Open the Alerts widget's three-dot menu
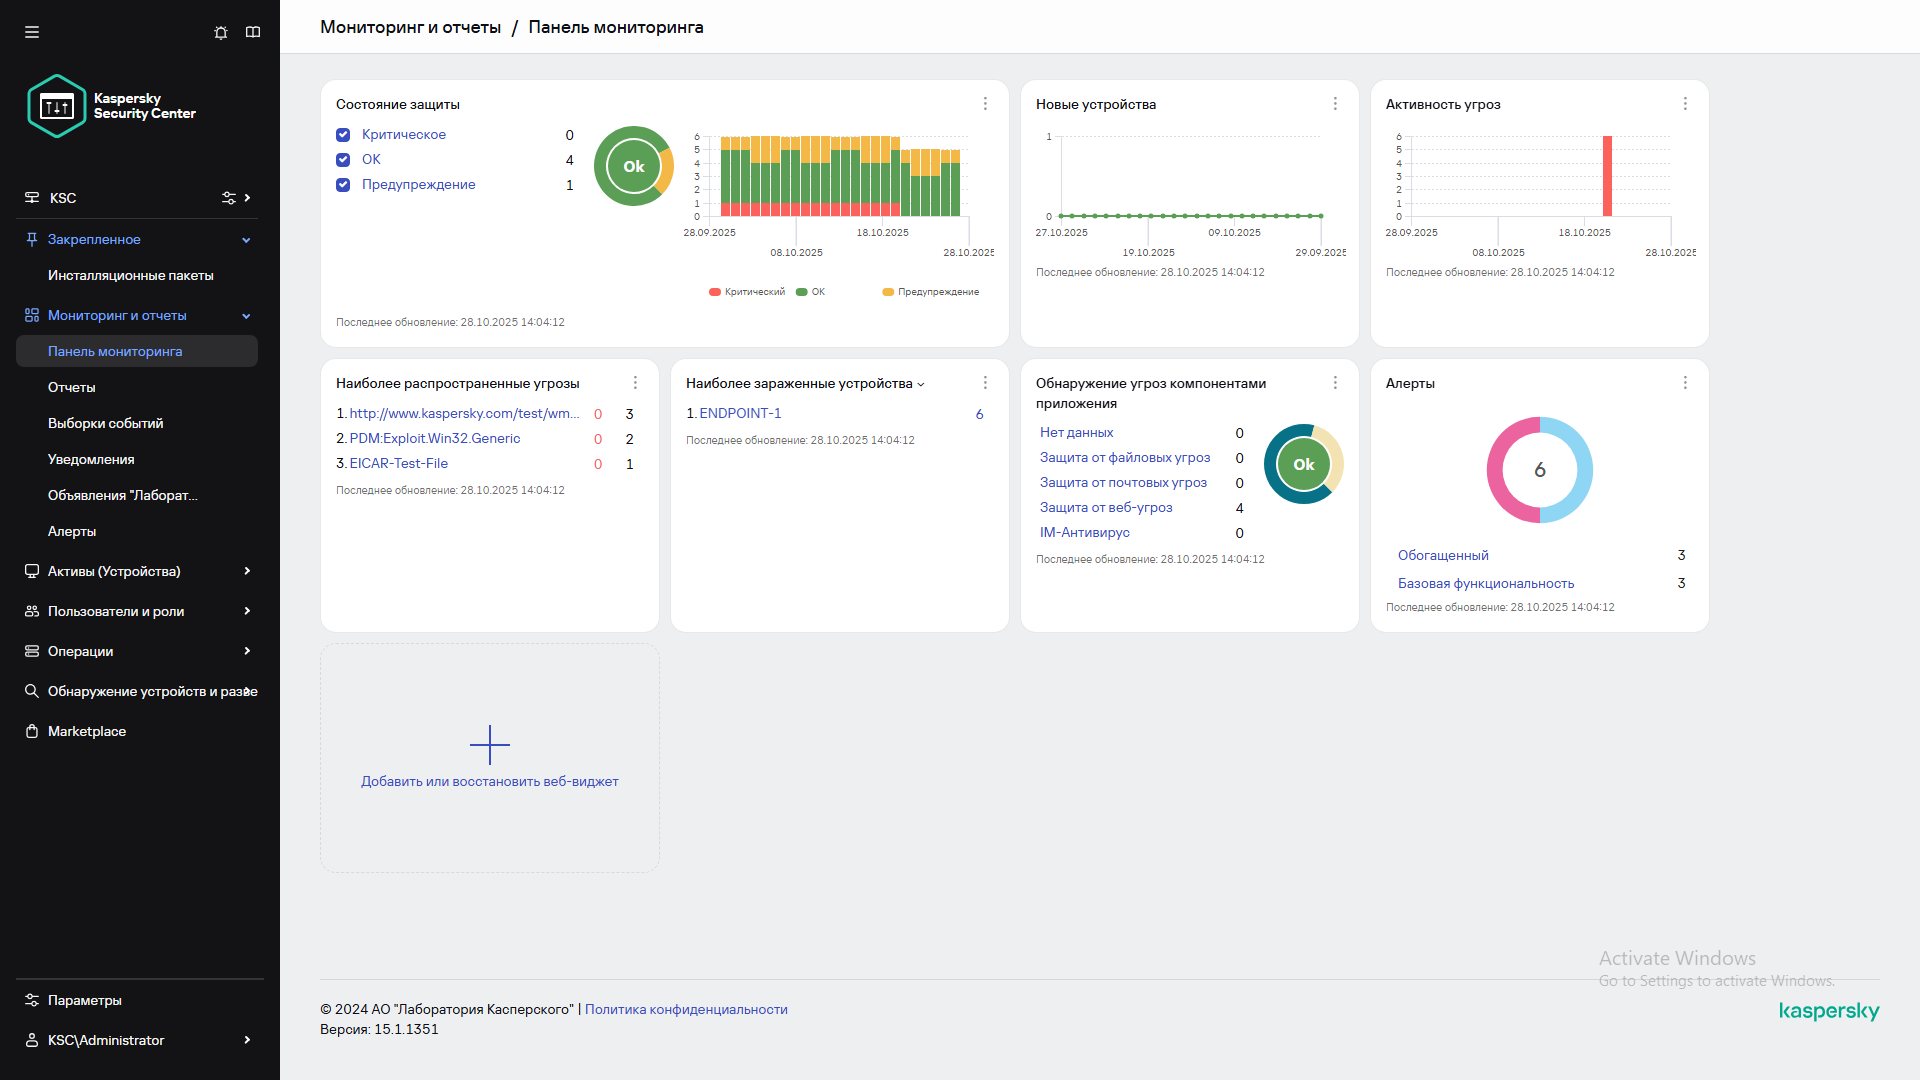This screenshot has height=1080, width=1920. (1685, 383)
